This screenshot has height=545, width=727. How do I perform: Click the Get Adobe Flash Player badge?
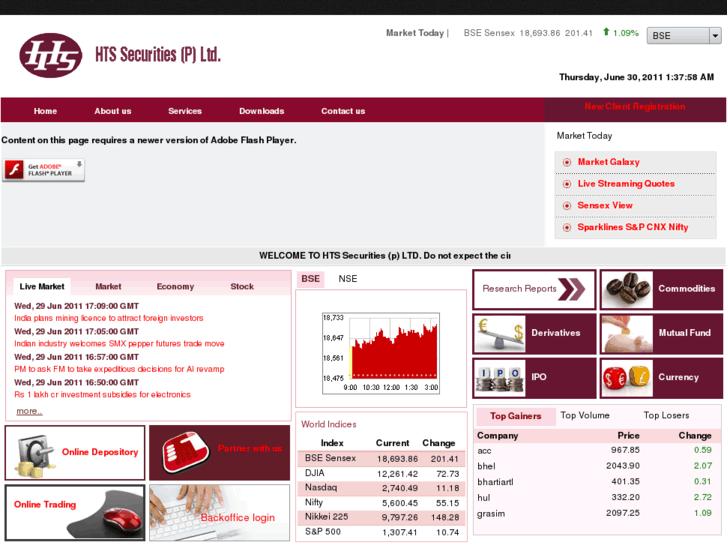(44, 170)
